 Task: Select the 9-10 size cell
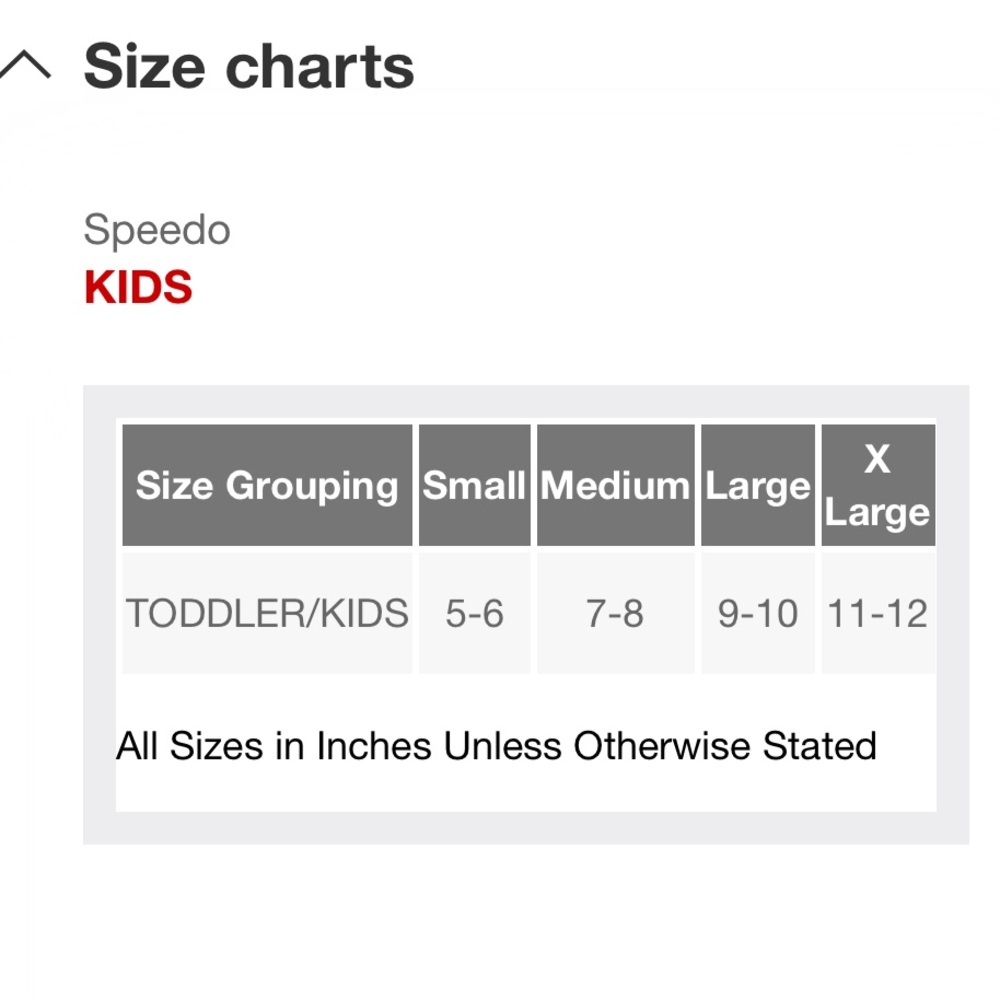click(757, 613)
